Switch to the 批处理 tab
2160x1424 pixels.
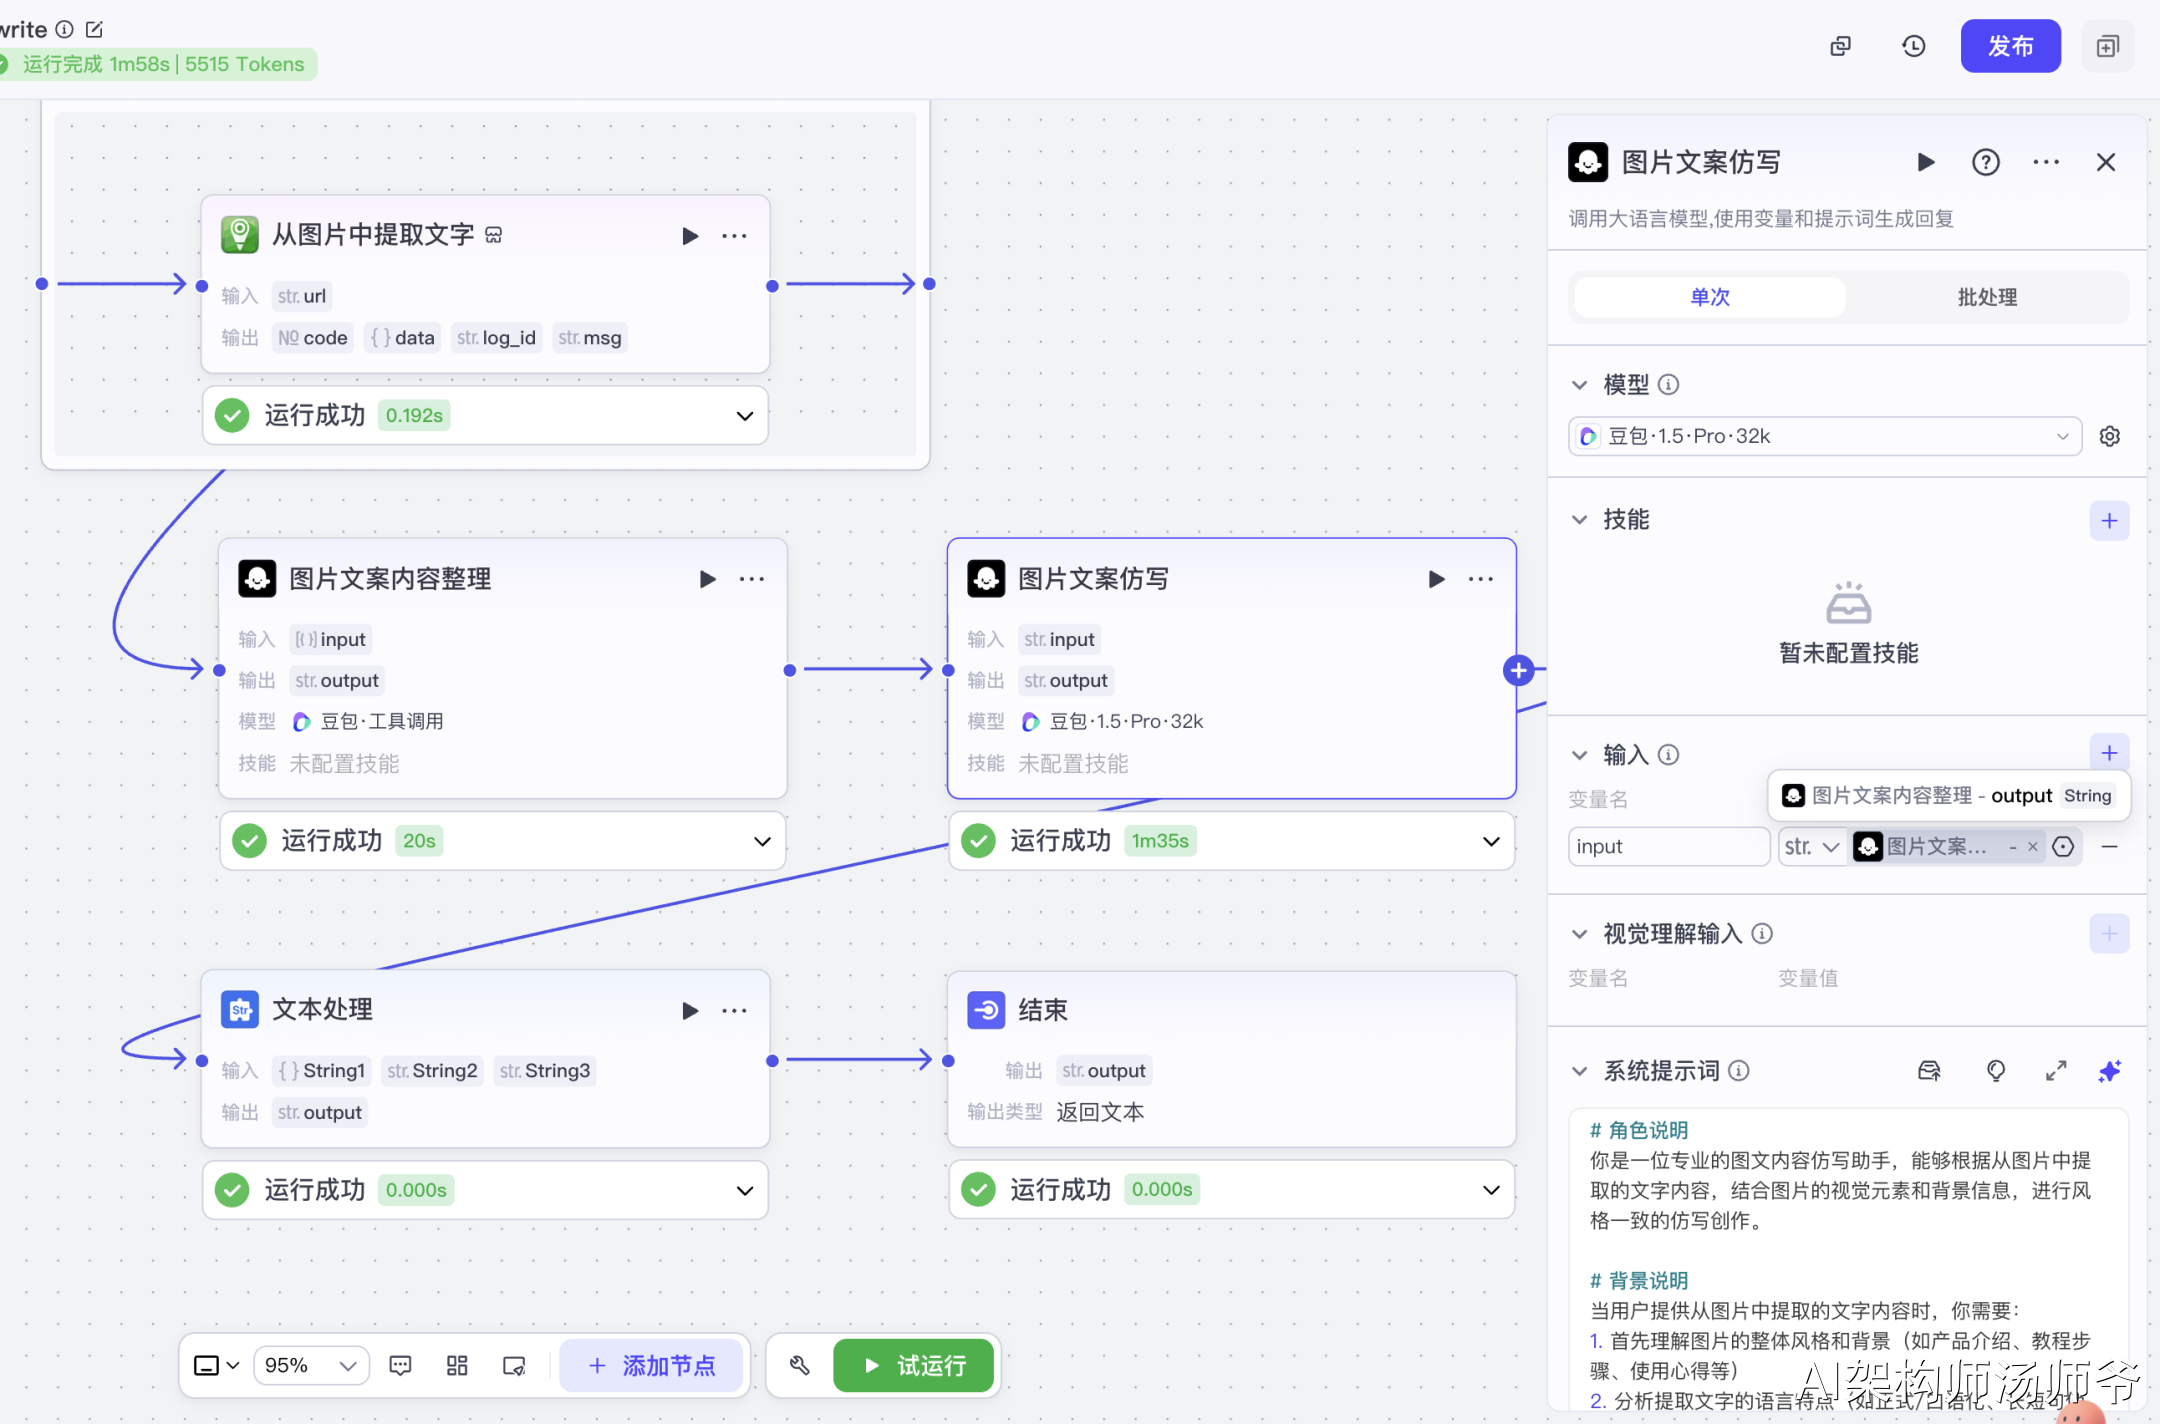(x=1986, y=297)
